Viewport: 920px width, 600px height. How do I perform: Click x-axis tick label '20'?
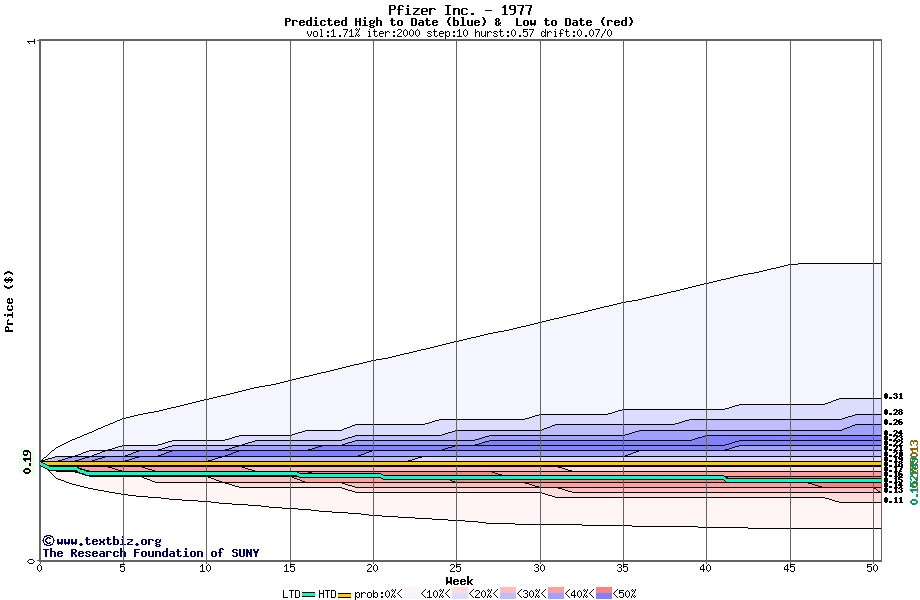[373, 568]
